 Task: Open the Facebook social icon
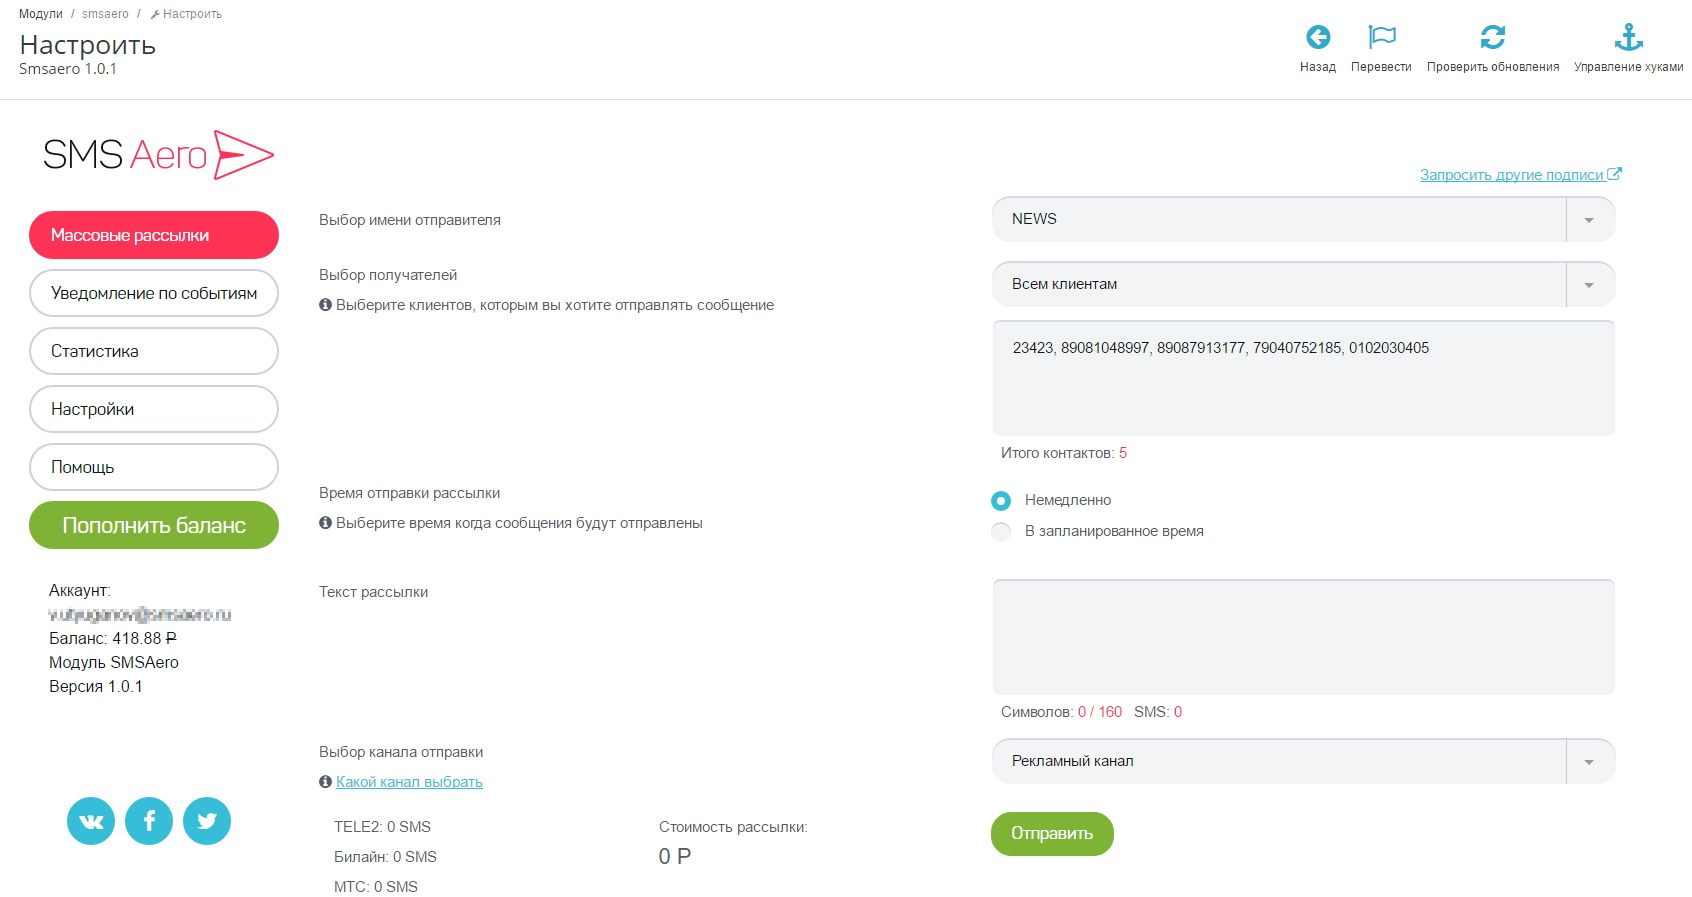pyautogui.click(x=149, y=821)
